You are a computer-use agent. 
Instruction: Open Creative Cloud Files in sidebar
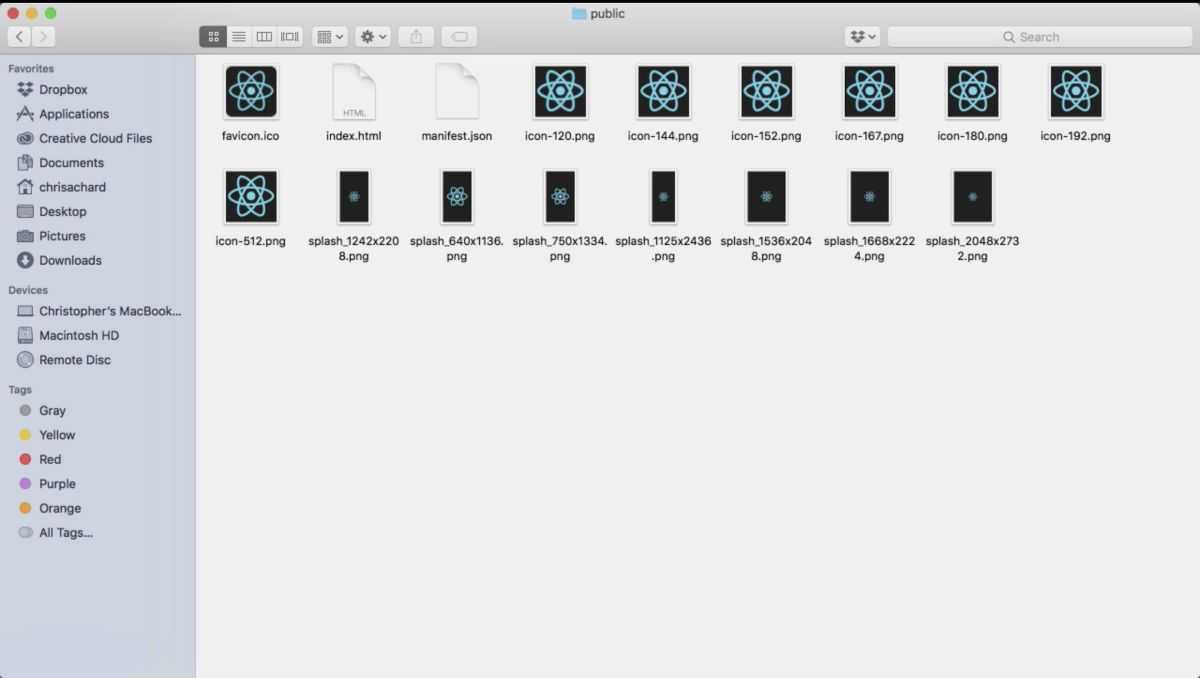(x=98, y=138)
